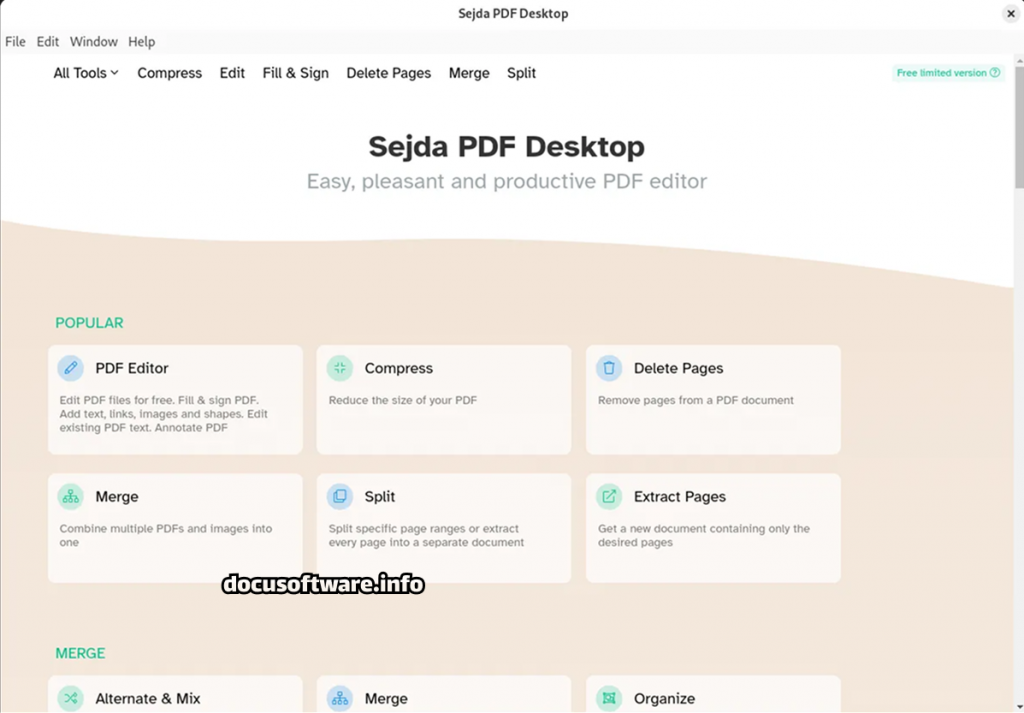Click the Free limited version badge

(947, 73)
